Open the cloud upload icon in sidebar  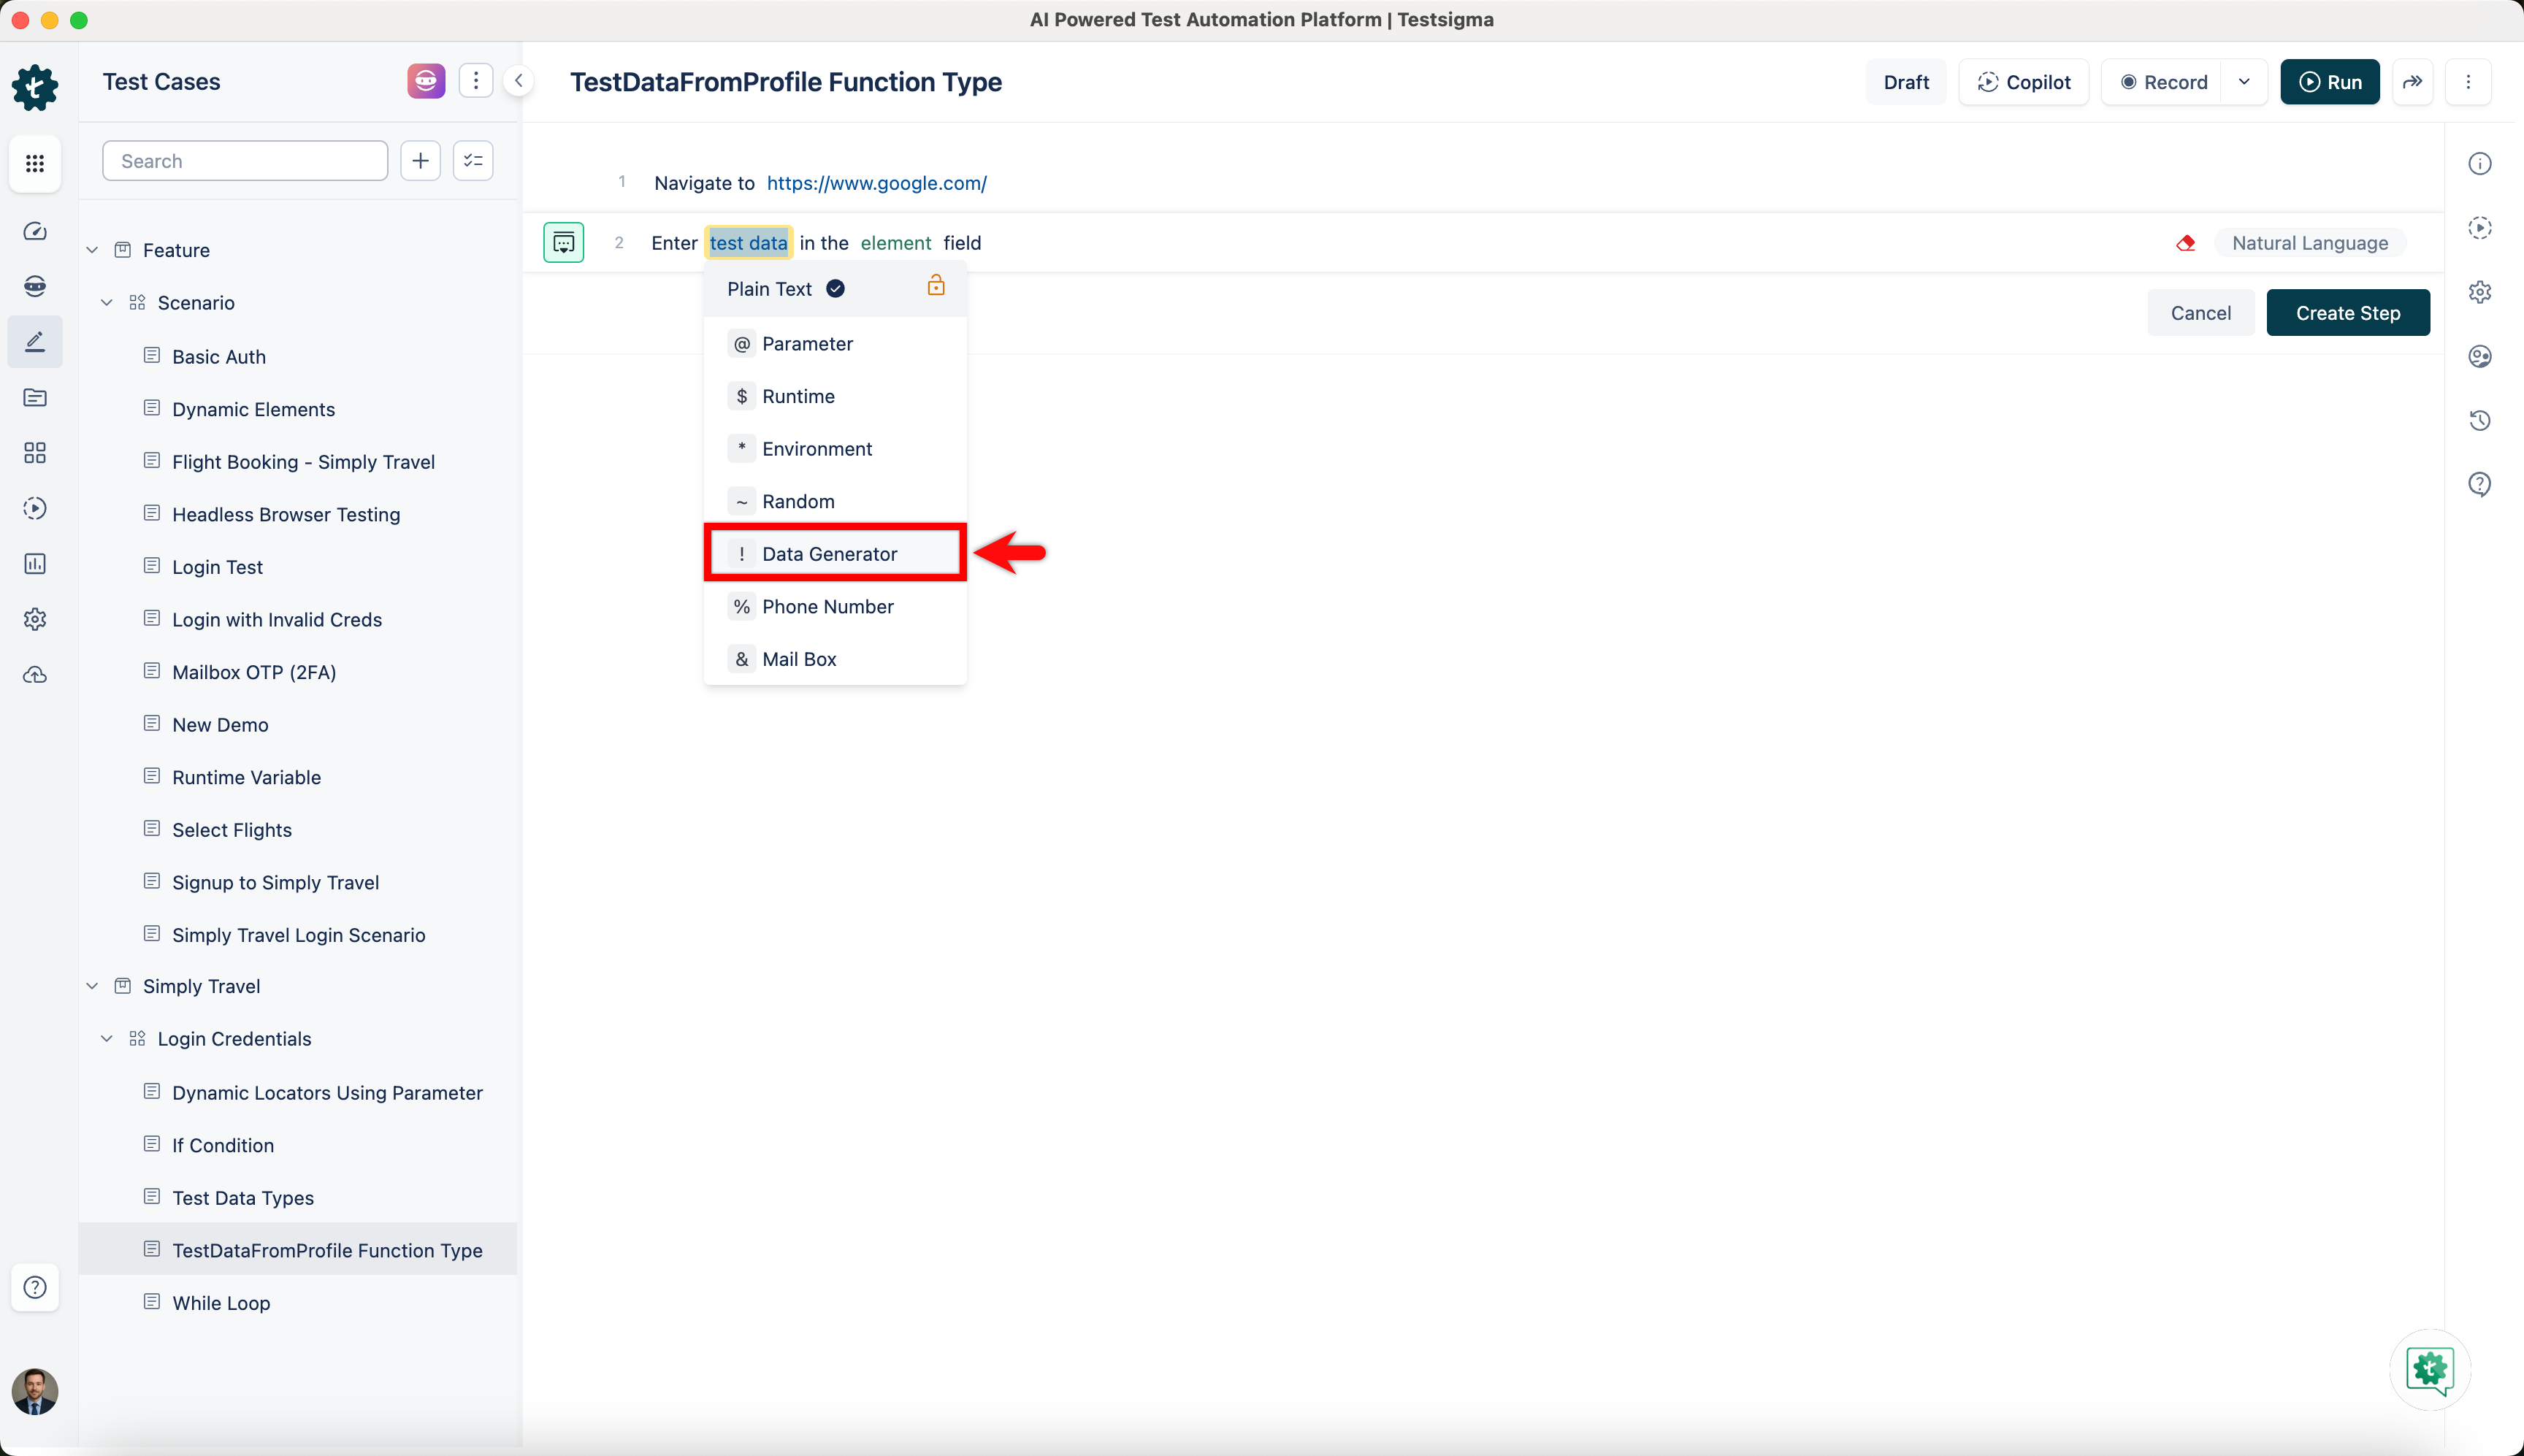click(x=35, y=675)
